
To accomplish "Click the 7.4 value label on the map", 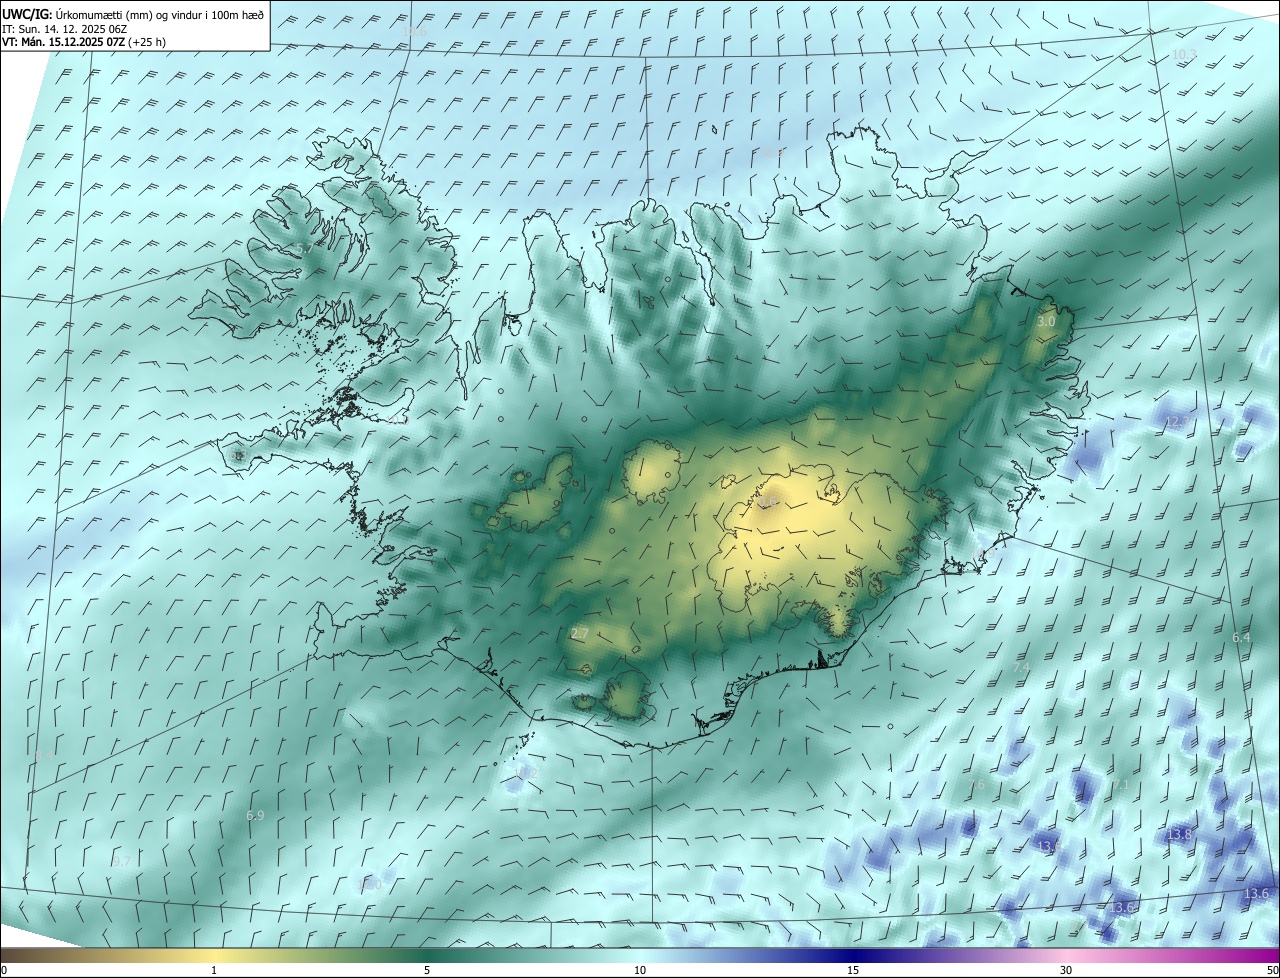I will [1021, 668].
